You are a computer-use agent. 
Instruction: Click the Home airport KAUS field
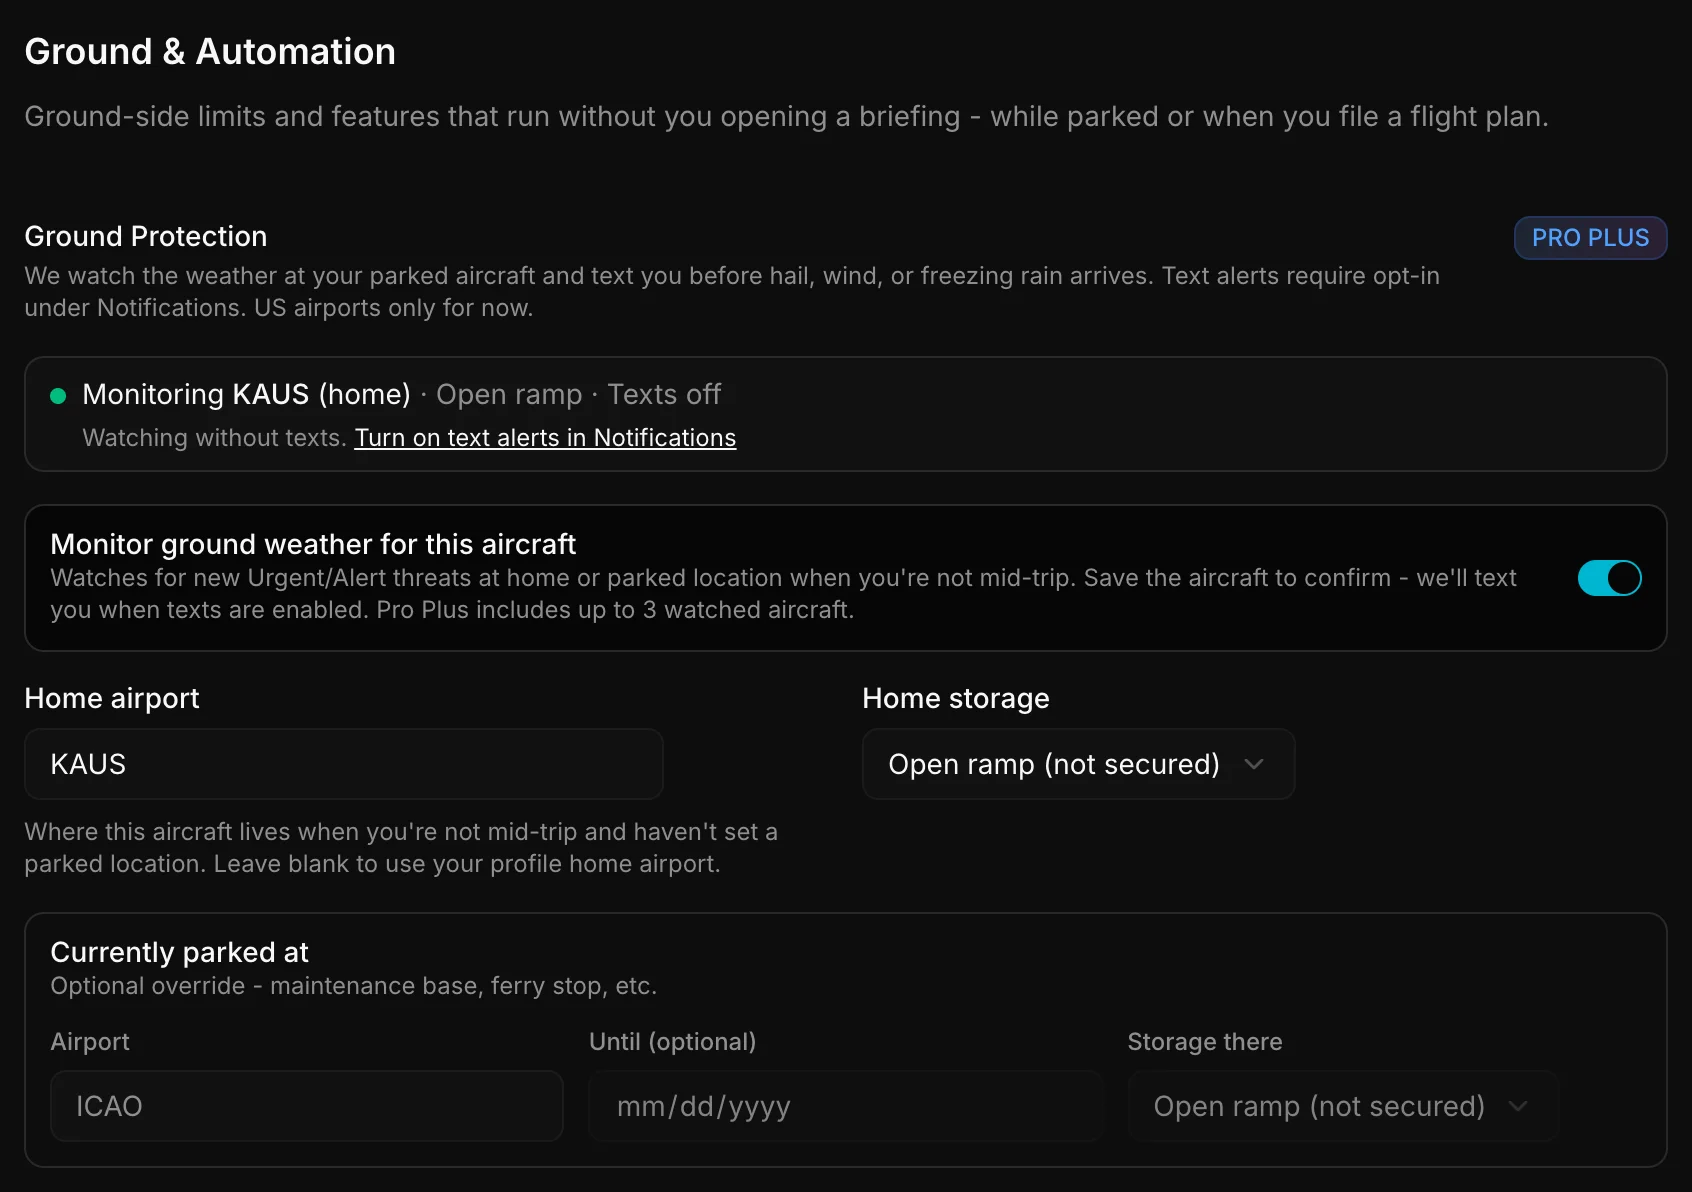pyautogui.click(x=344, y=764)
